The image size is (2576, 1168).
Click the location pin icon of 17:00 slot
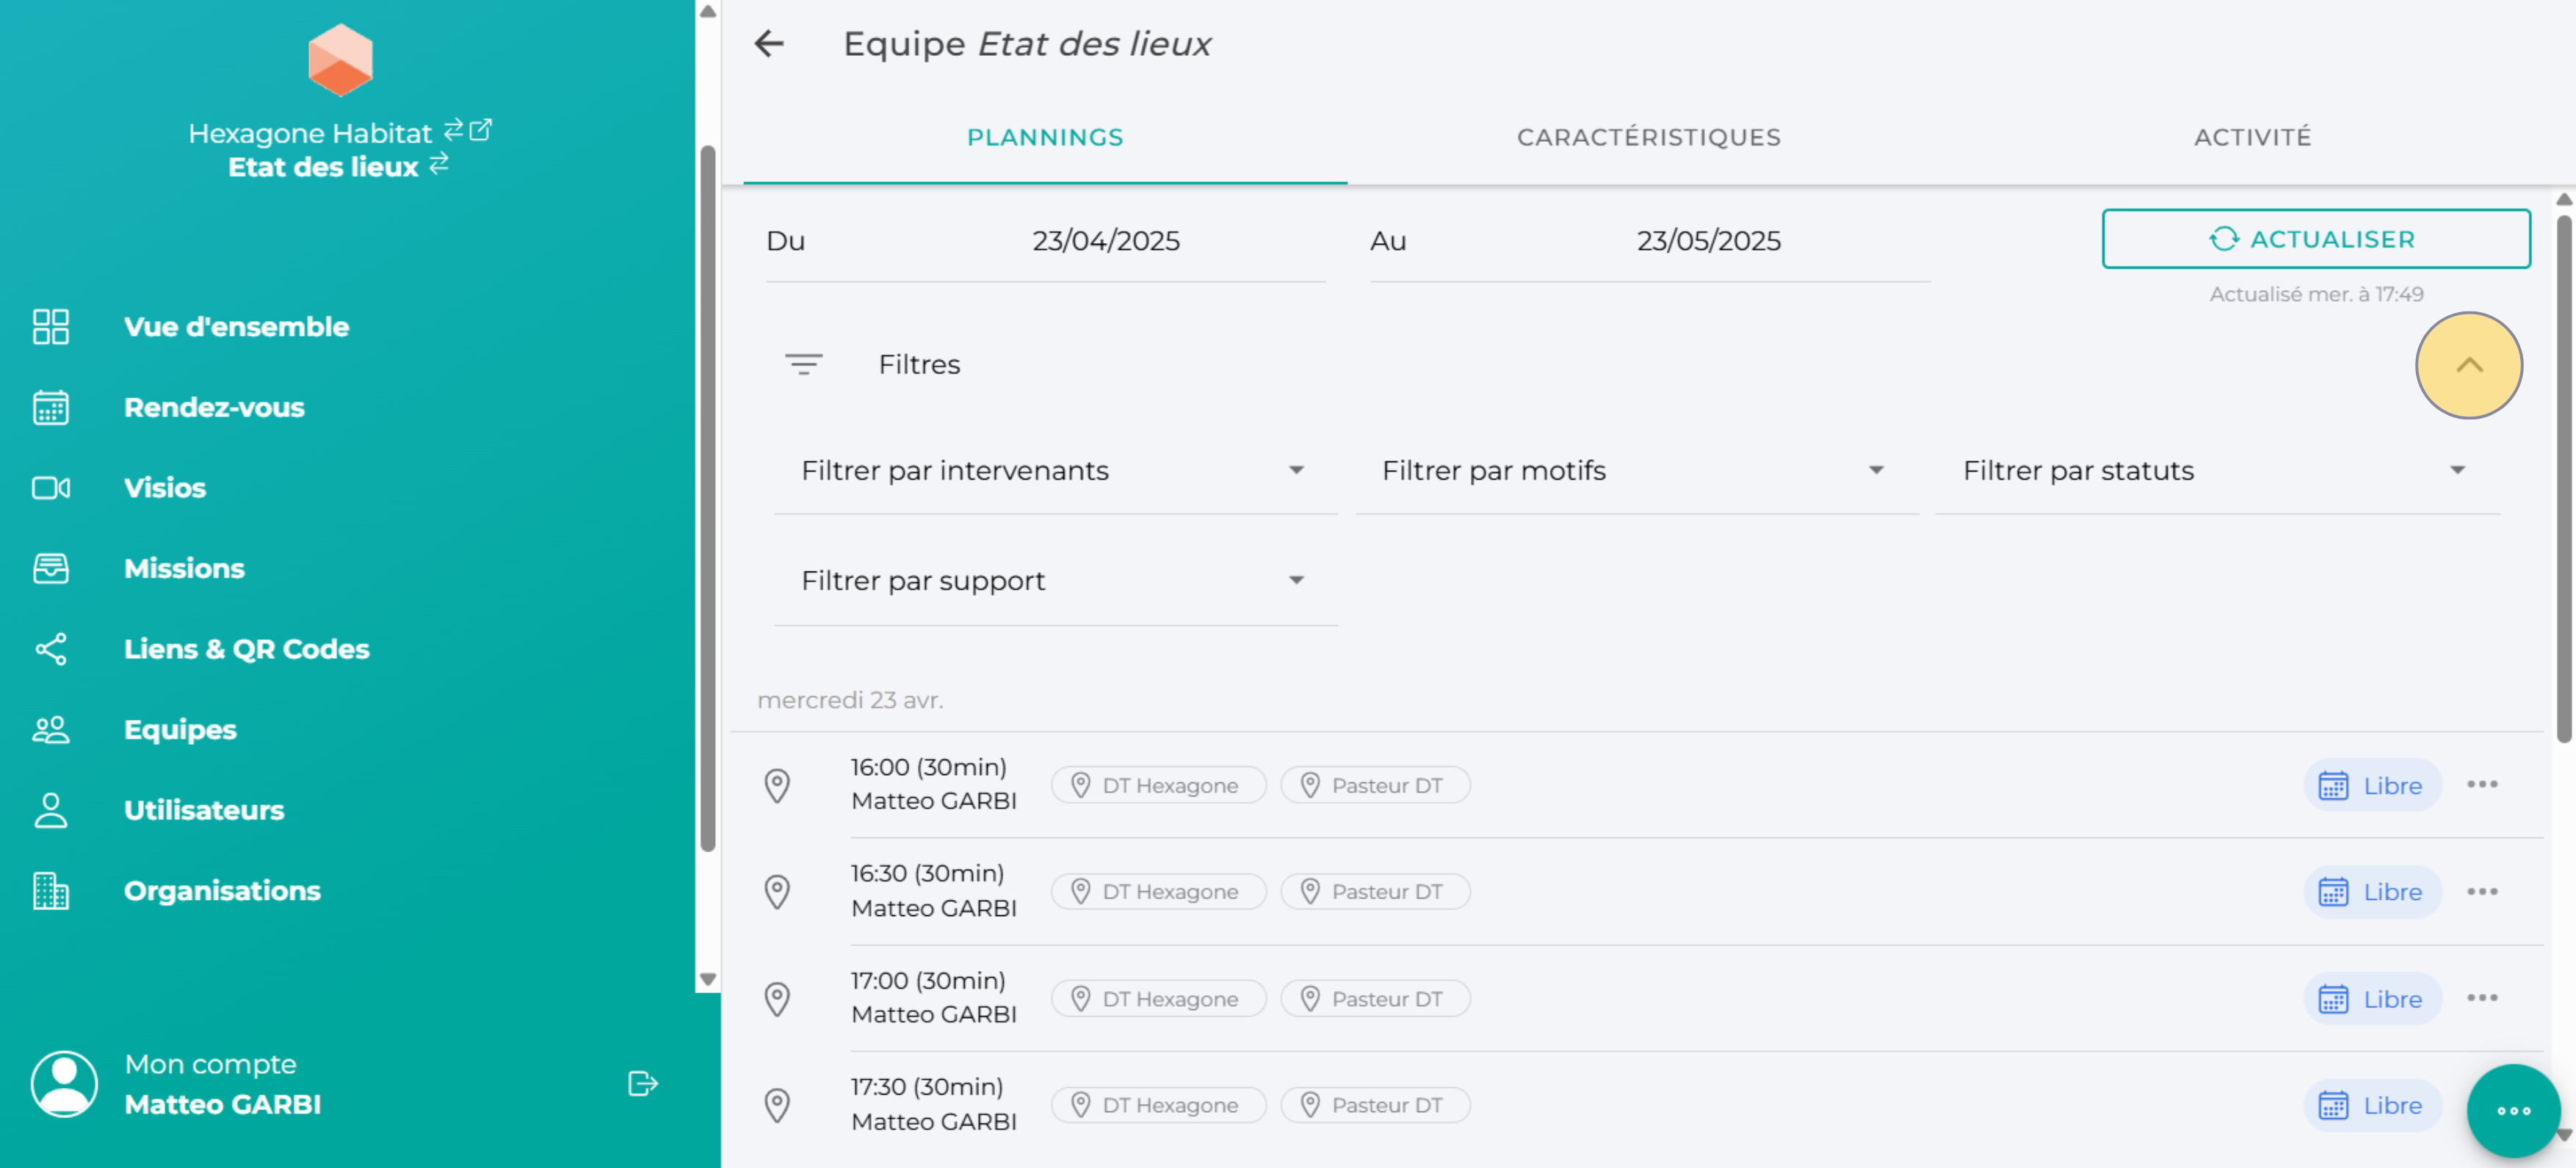(777, 999)
